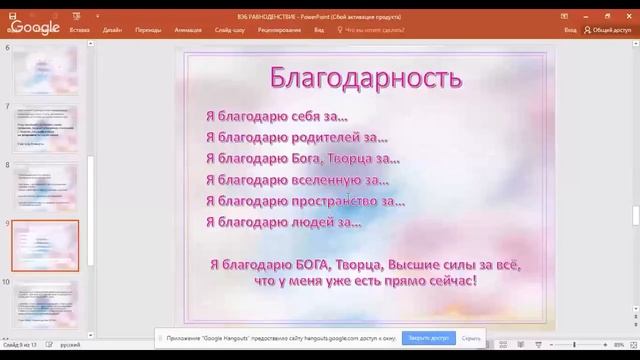Select slide 7 thumbnail

click(46, 129)
